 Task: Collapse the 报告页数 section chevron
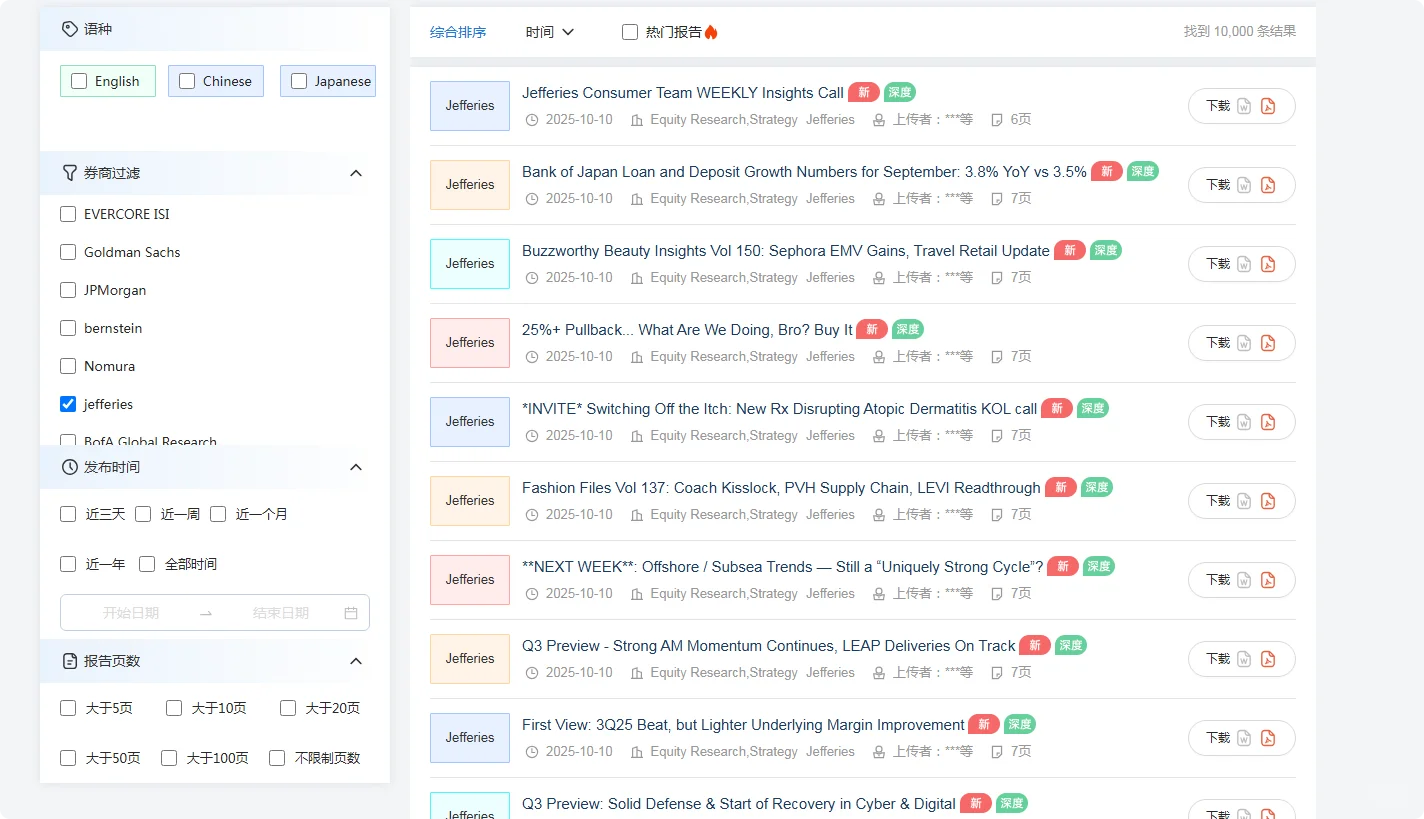coord(356,661)
